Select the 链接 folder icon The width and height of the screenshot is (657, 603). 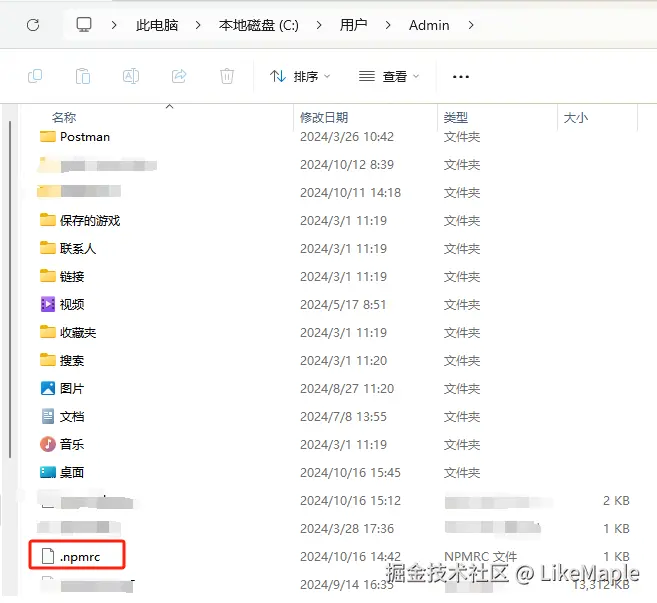click(x=48, y=276)
